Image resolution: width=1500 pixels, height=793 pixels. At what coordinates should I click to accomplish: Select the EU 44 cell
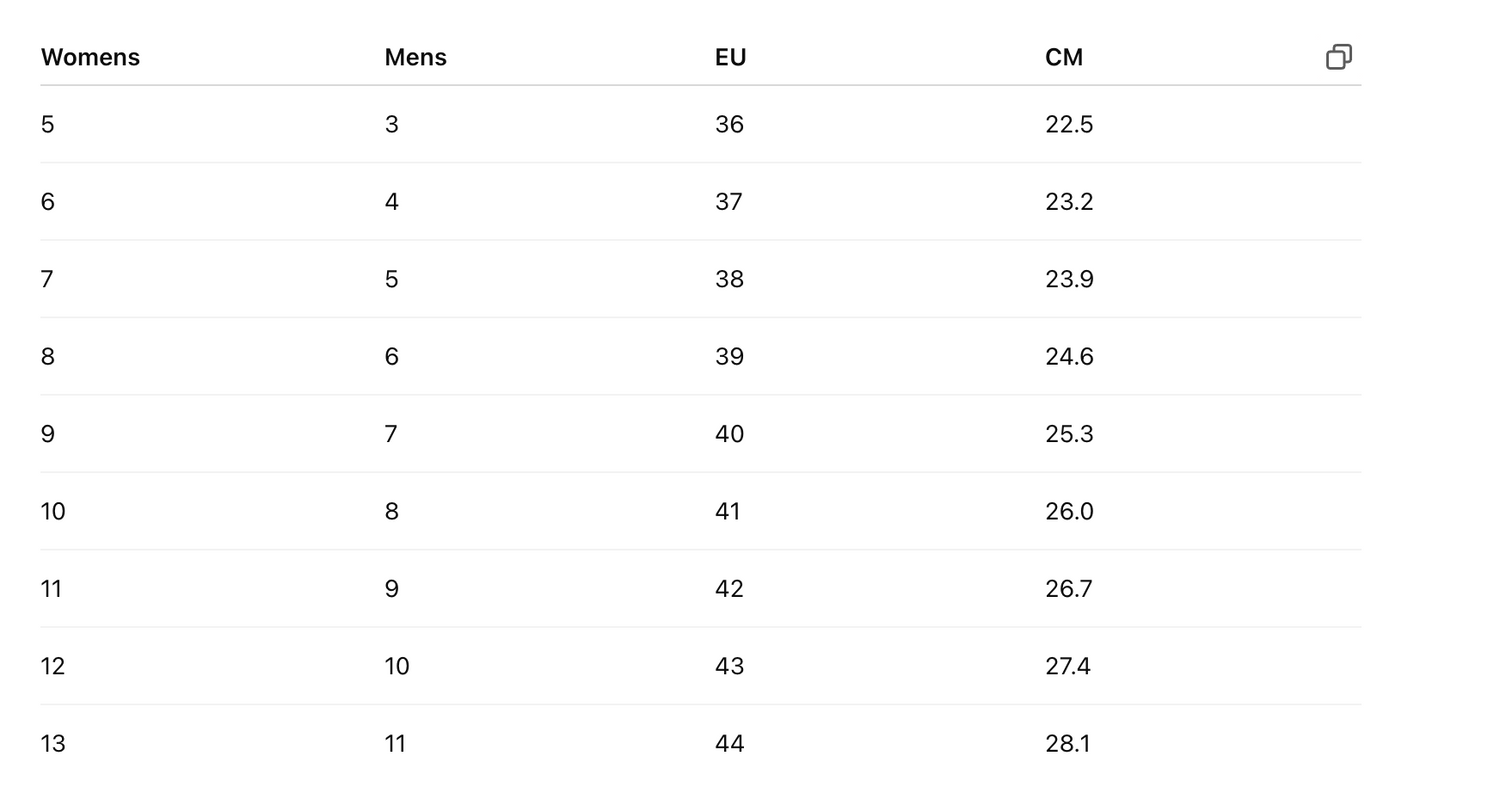729,744
